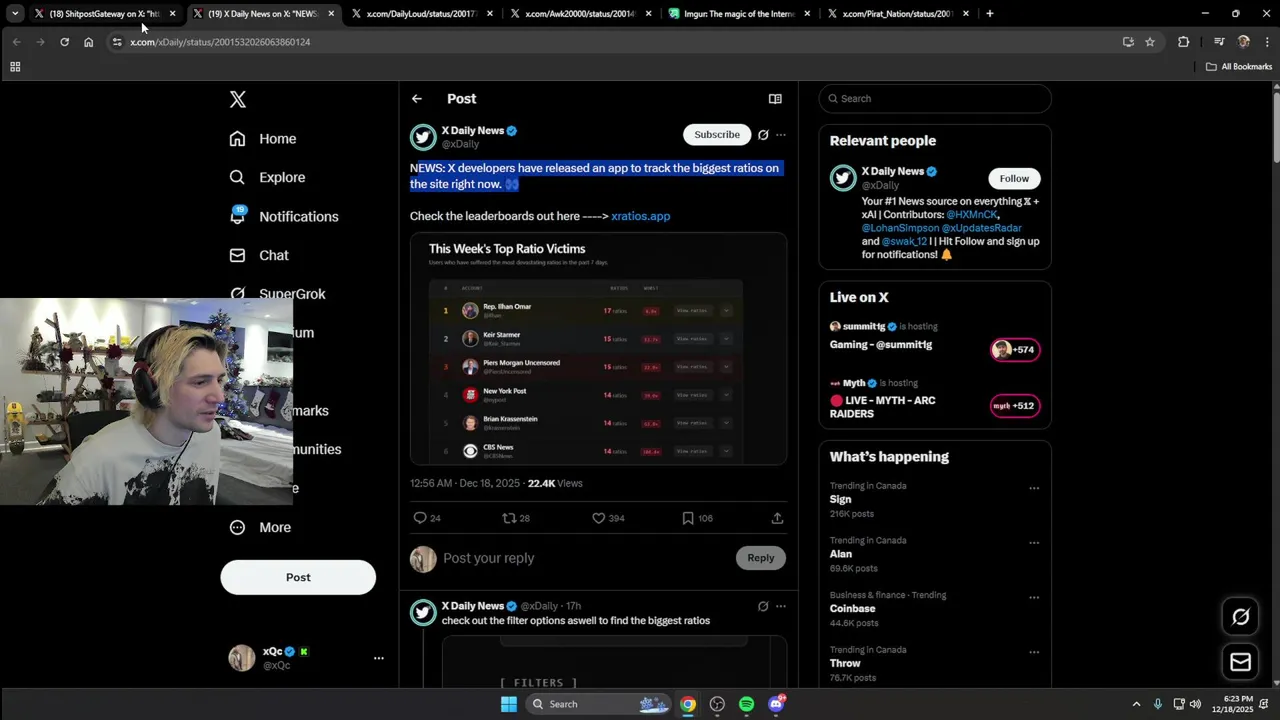Click the Reply button
The image size is (1280, 720).
[x=761, y=558]
